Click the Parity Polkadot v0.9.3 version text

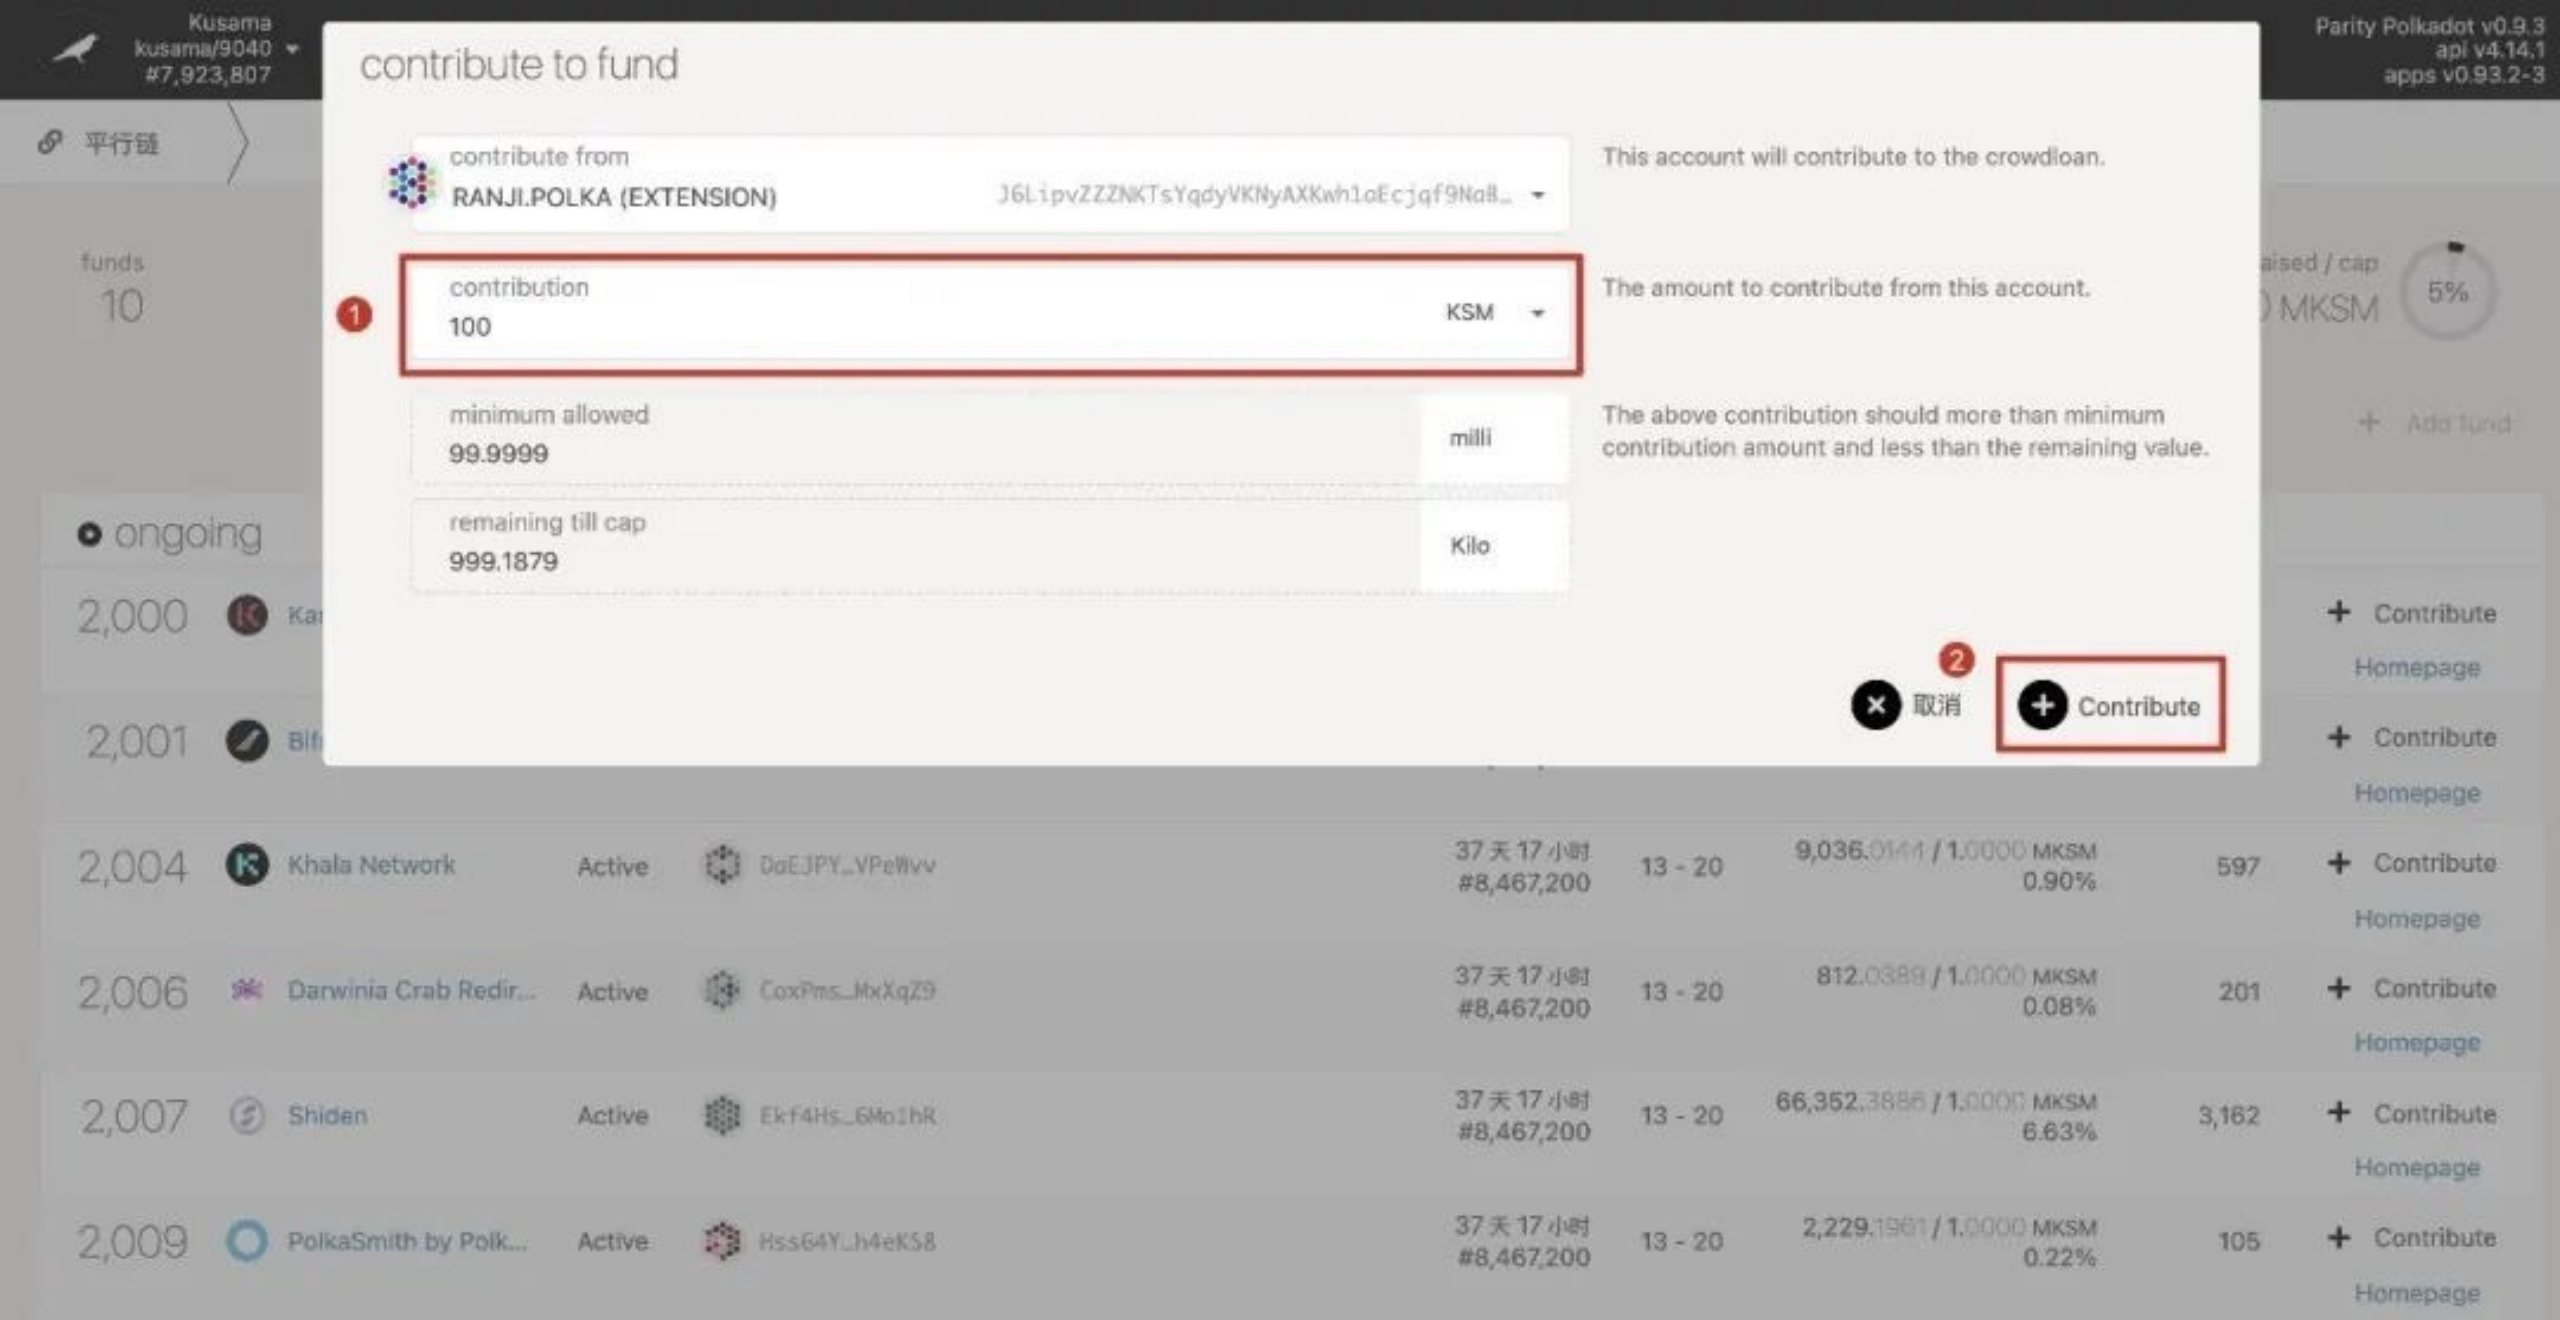(2429, 26)
